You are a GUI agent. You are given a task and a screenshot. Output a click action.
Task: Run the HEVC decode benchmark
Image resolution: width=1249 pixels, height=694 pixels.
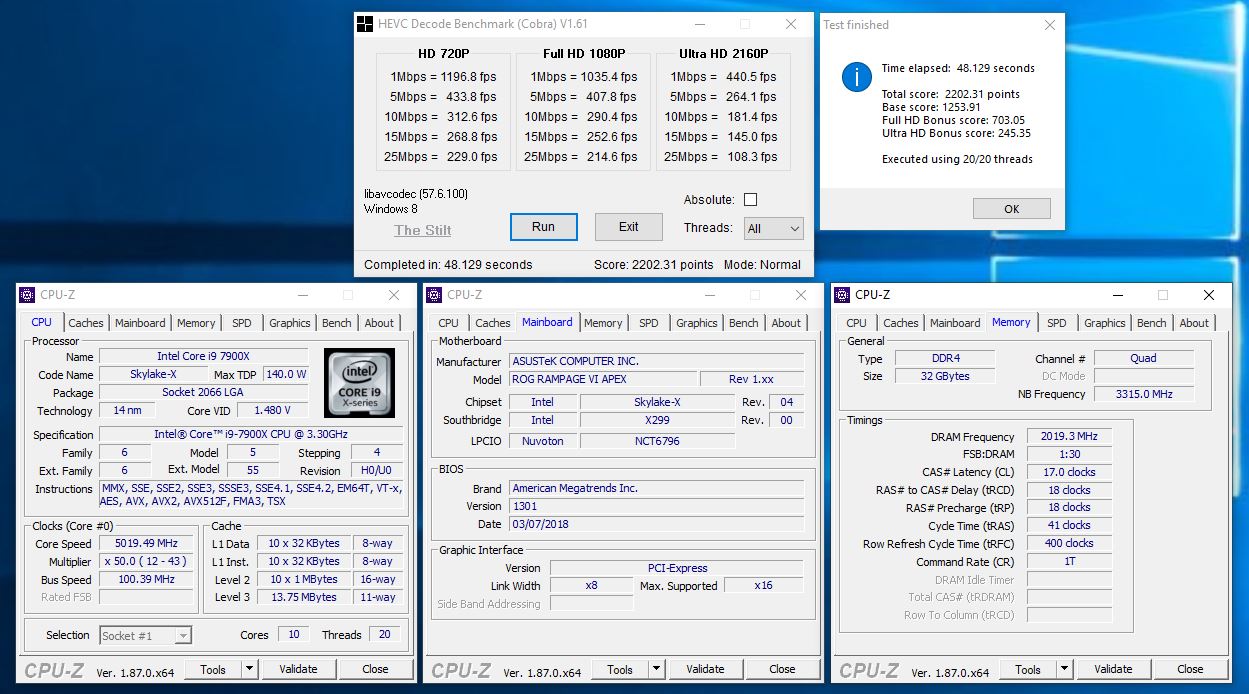click(543, 227)
